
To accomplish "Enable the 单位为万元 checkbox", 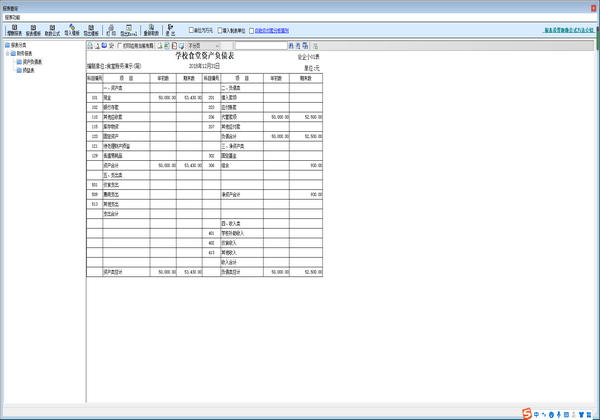I will pos(191,31).
